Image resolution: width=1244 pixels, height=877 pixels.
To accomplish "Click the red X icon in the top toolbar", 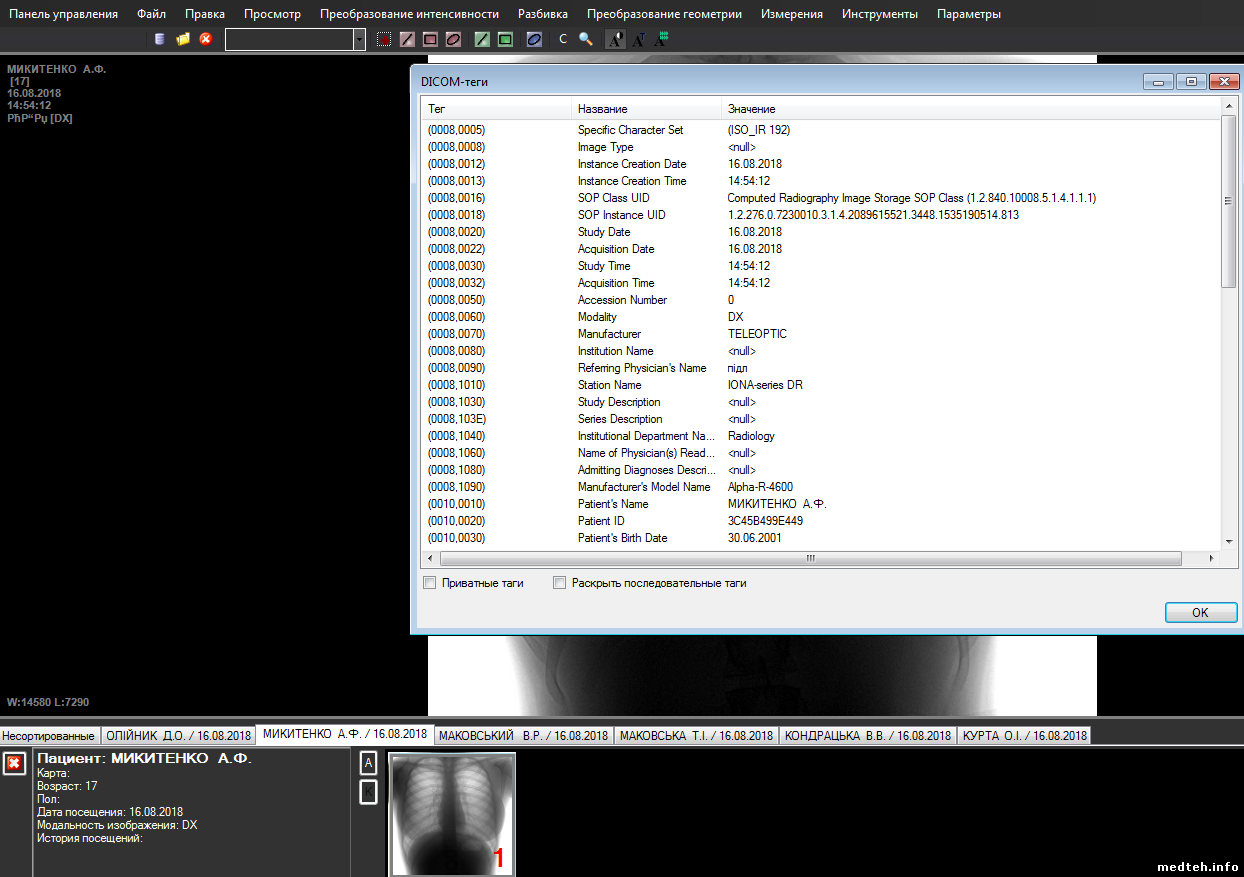I will [x=206, y=39].
